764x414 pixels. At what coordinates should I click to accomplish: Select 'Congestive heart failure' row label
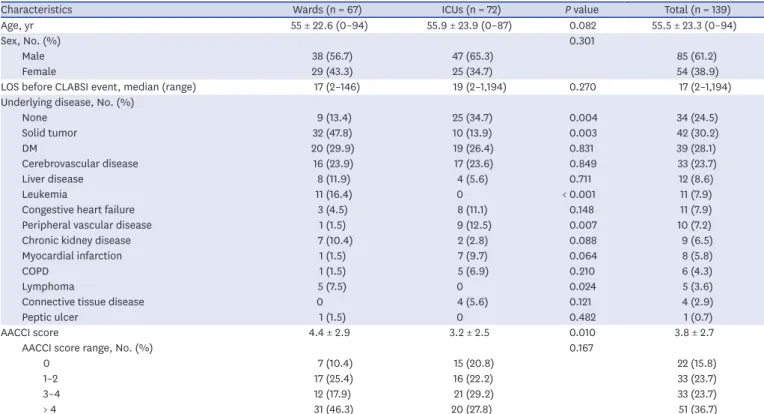[78, 209]
